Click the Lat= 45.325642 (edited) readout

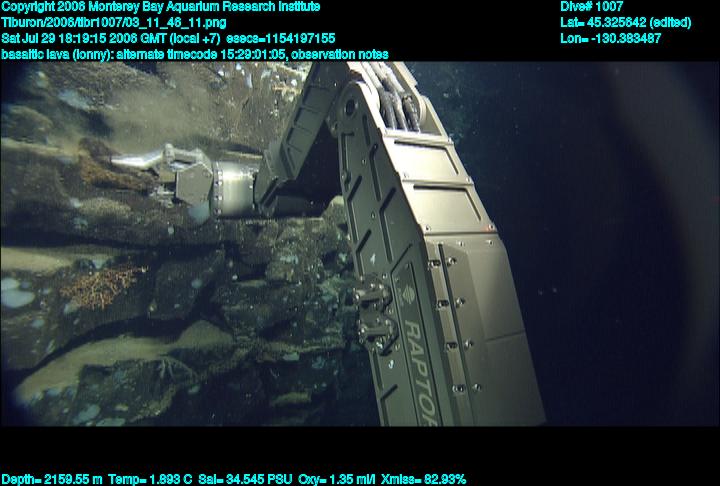(625, 22)
